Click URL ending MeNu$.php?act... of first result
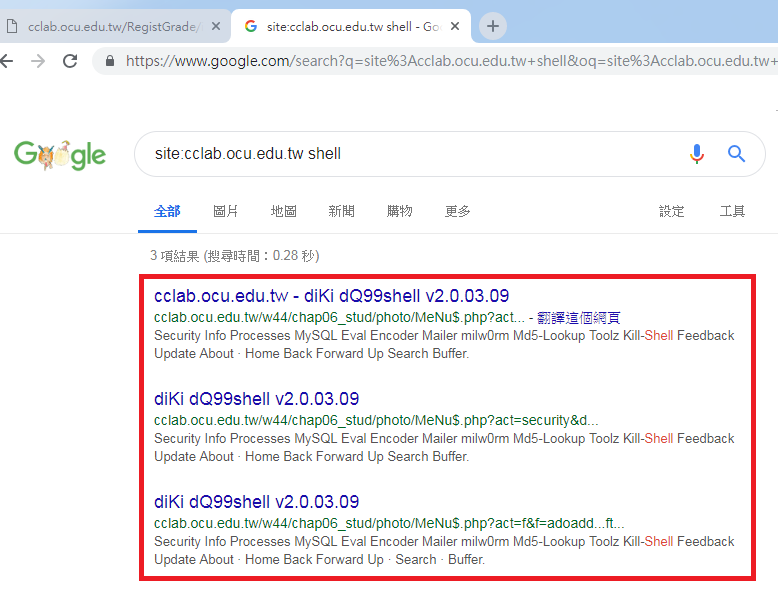 coord(339,318)
